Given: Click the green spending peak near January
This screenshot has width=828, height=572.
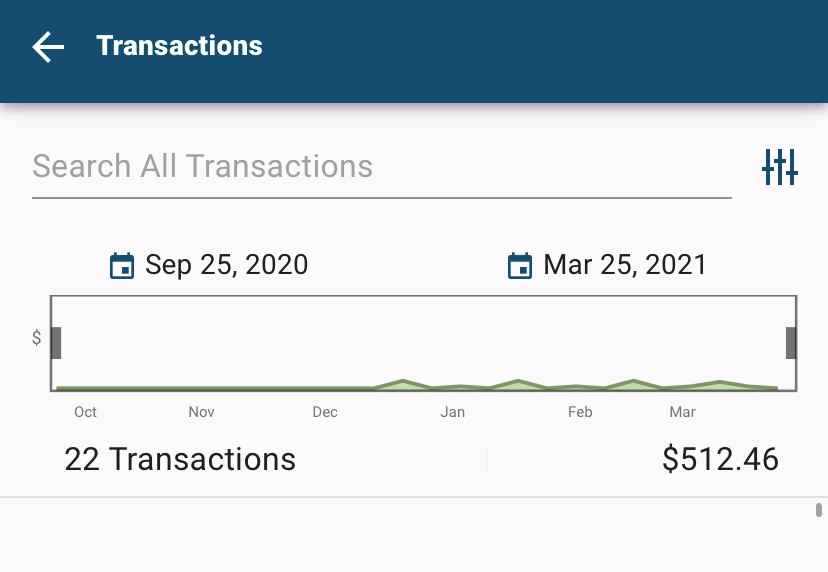Looking at the screenshot, I should coord(403,384).
